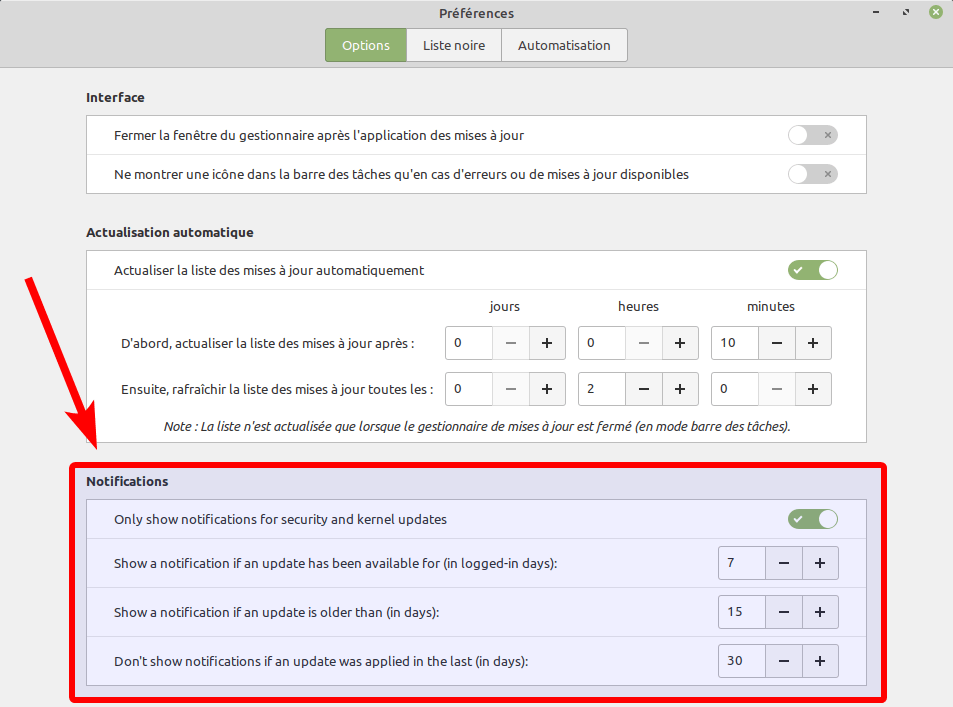Click the D'abord minutes field showing 10
The image size is (953, 707).
(x=735, y=343)
